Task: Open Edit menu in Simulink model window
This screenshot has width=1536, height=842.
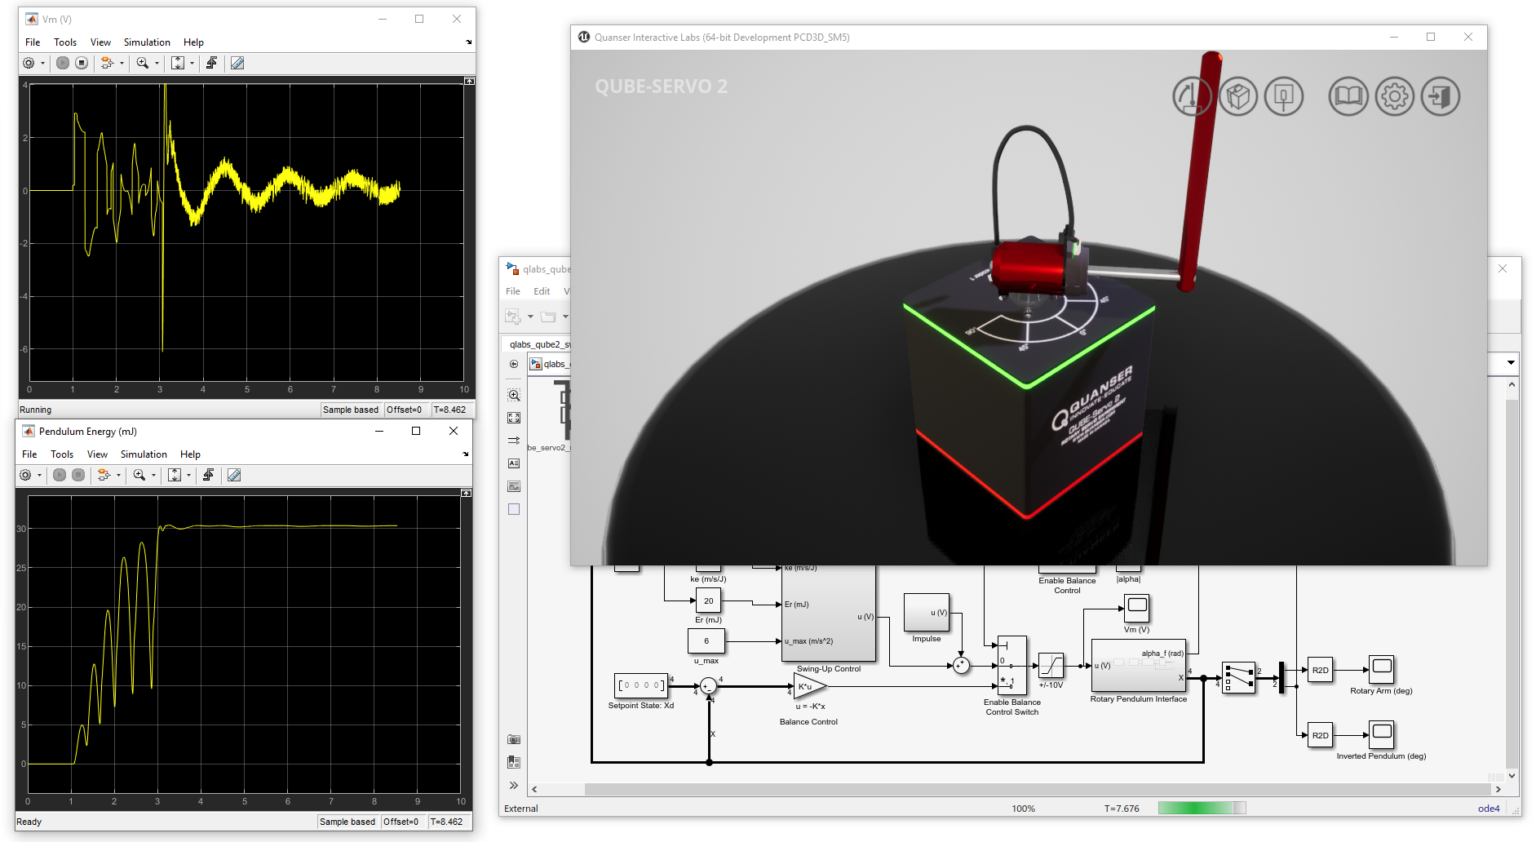Action: point(542,291)
